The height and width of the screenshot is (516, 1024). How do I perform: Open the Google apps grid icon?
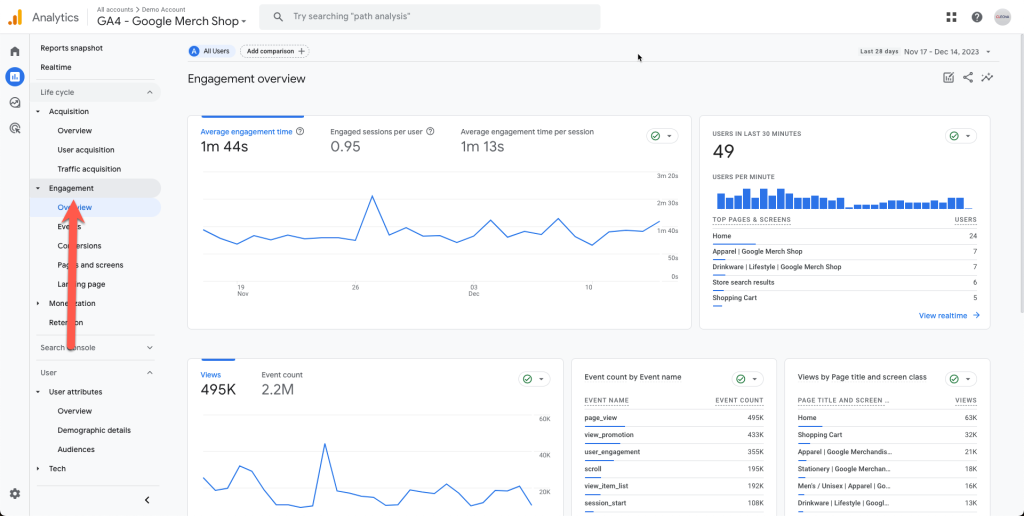[x=951, y=17]
